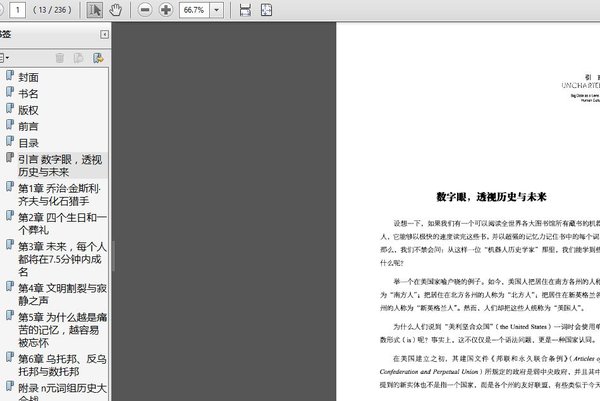The width and height of the screenshot is (600, 401).
Task: Click the fit width scrolling icon
Action: point(245,9)
